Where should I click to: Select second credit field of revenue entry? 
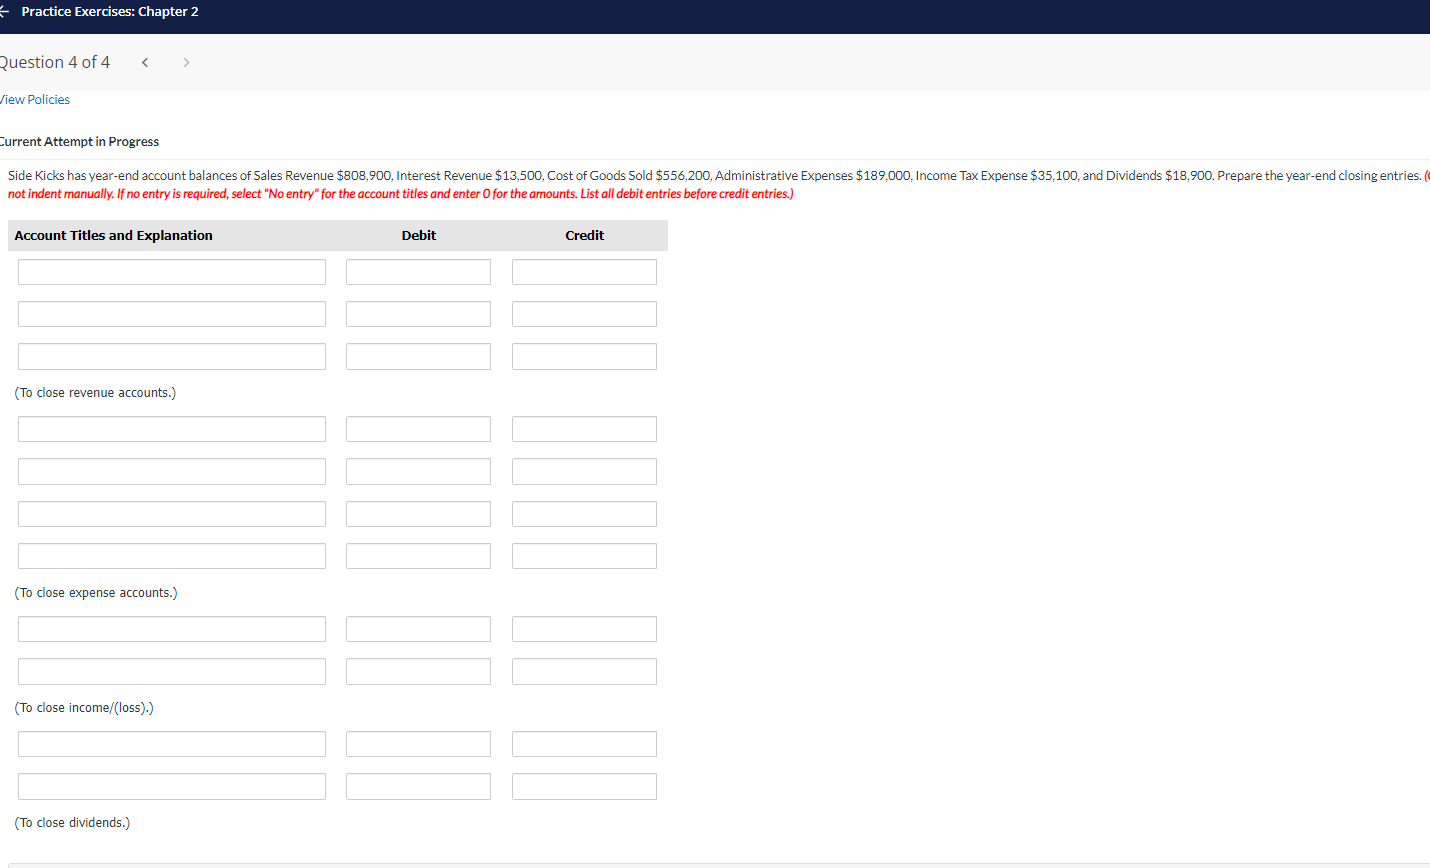(584, 314)
